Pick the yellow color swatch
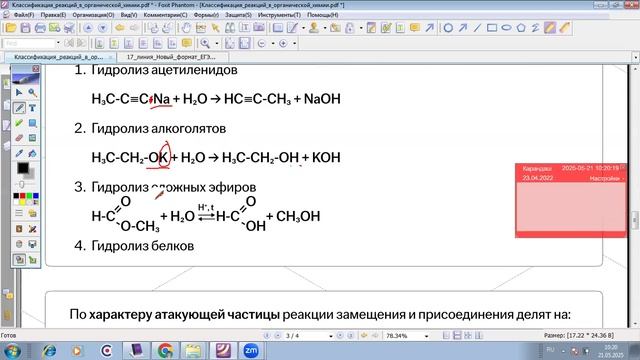 [22, 202]
